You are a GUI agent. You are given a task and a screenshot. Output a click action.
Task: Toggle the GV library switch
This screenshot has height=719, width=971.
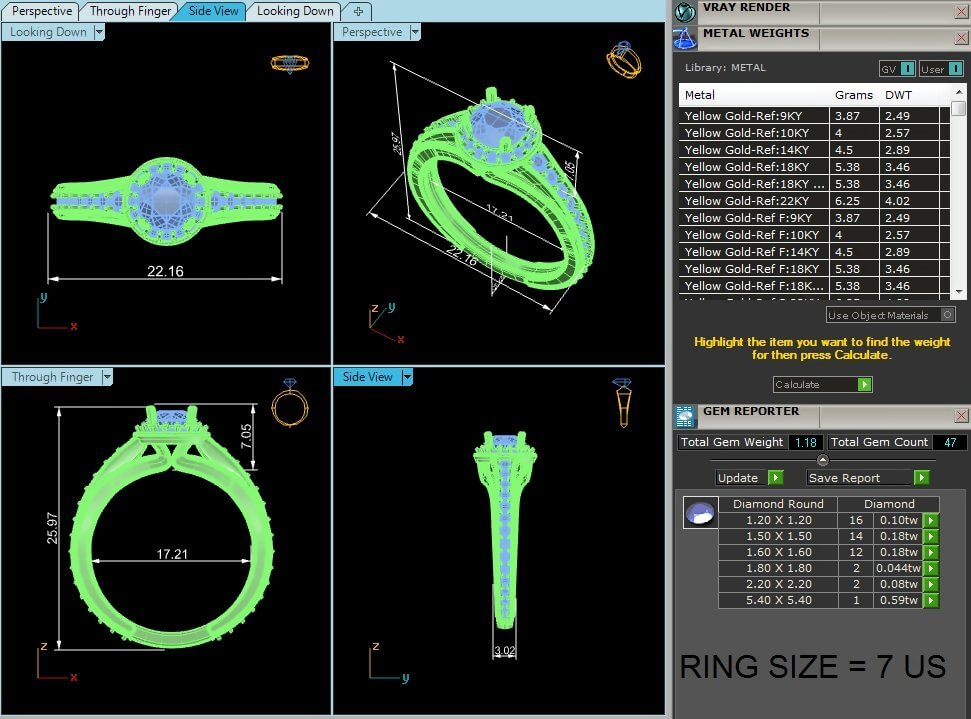[x=906, y=69]
